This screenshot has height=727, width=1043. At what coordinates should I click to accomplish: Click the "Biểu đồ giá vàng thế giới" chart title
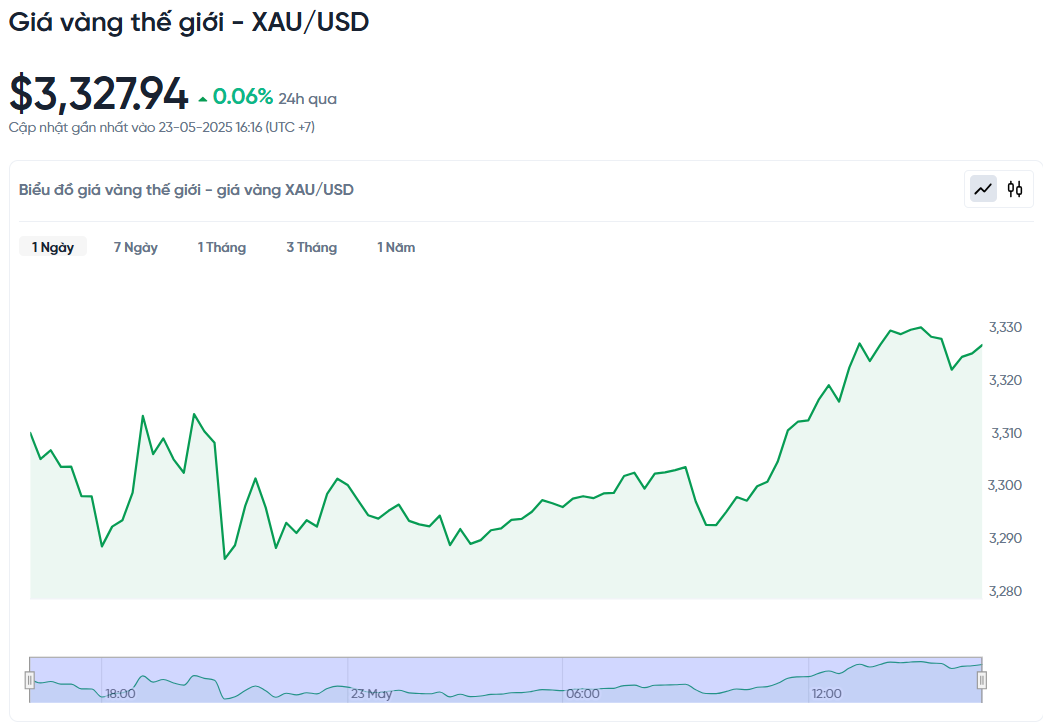click(186, 190)
